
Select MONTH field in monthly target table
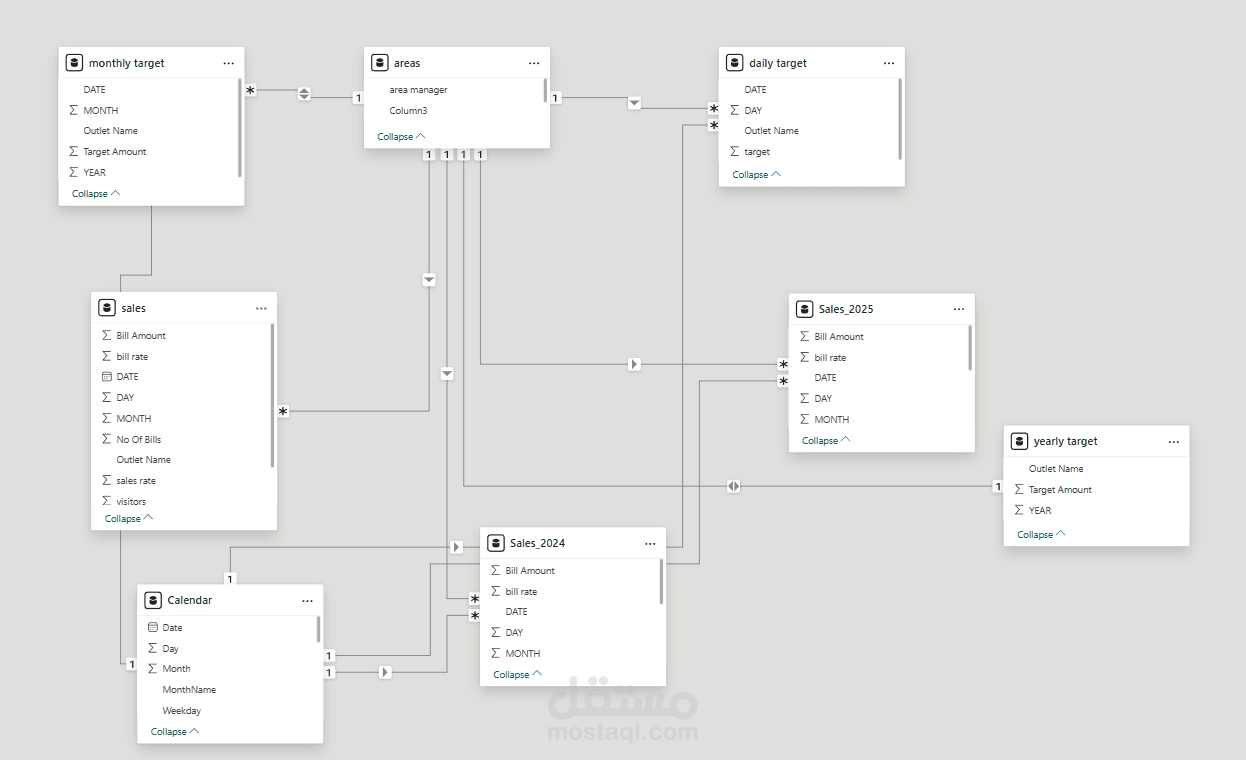(101, 111)
